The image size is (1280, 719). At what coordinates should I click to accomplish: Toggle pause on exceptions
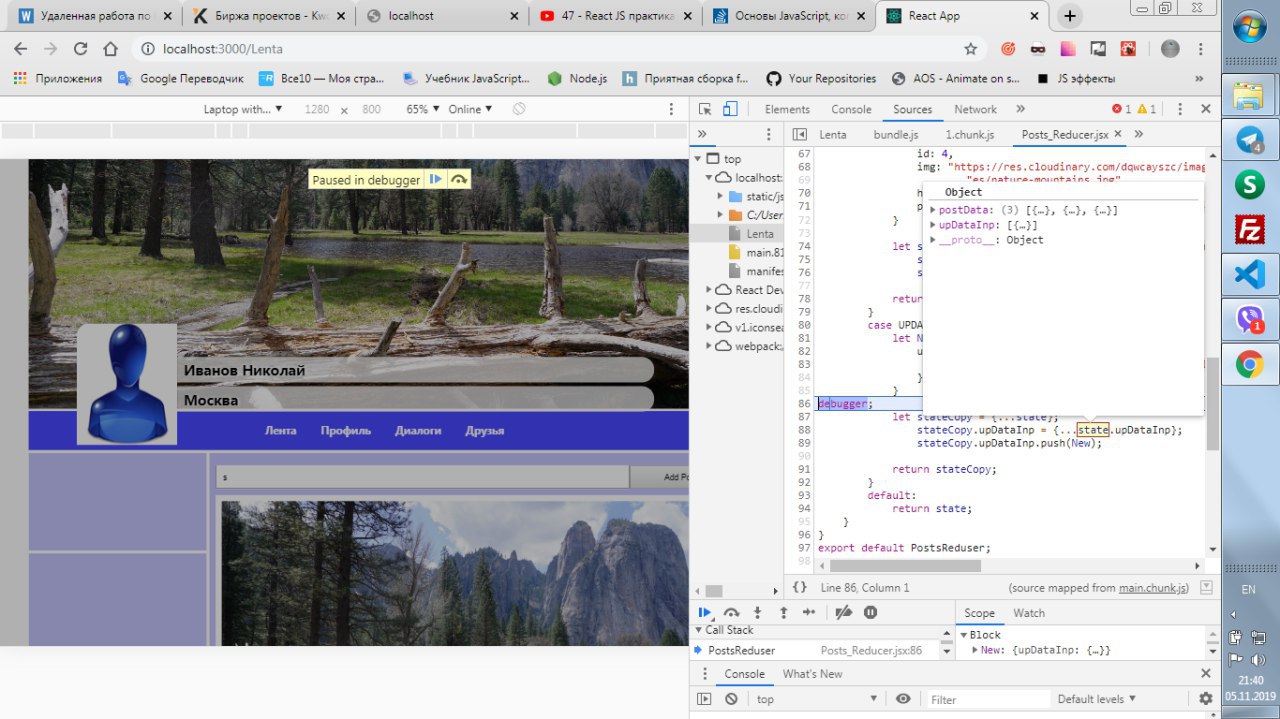pyautogui.click(x=870, y=613)
